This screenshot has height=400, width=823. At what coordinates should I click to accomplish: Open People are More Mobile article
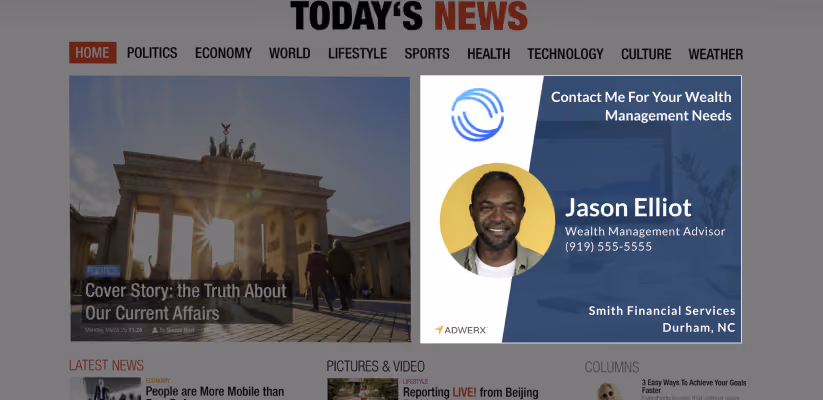[215, 393]
